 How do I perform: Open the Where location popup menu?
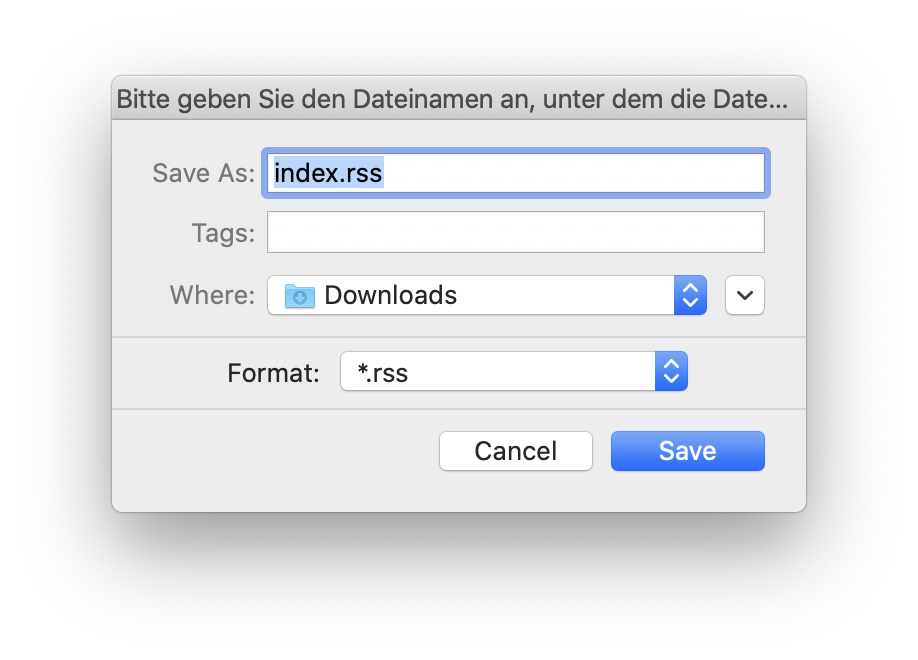click(487, 295)
